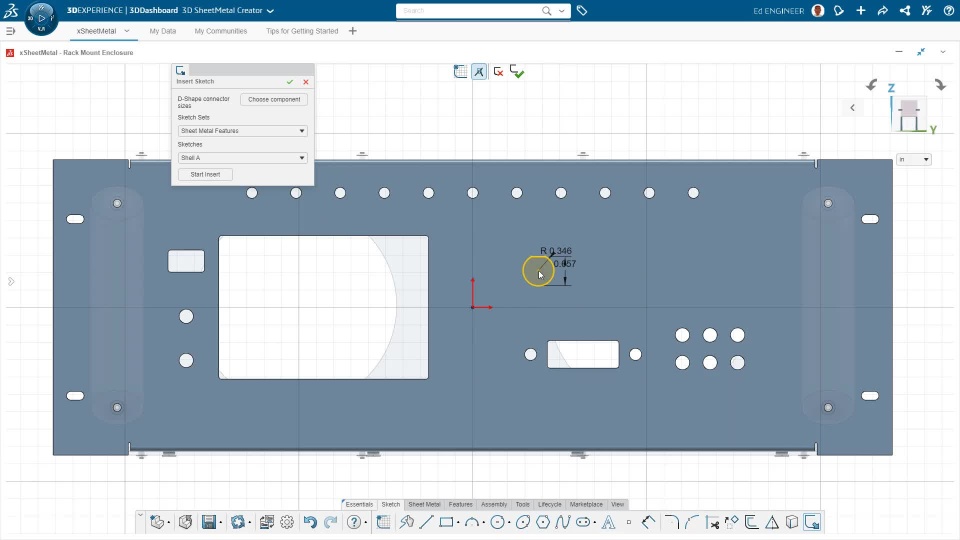Image resolution: width=960 pixels, height=540 pixels.
Task: Select the sketch Point tool
Action: click(x=629, y=522)
